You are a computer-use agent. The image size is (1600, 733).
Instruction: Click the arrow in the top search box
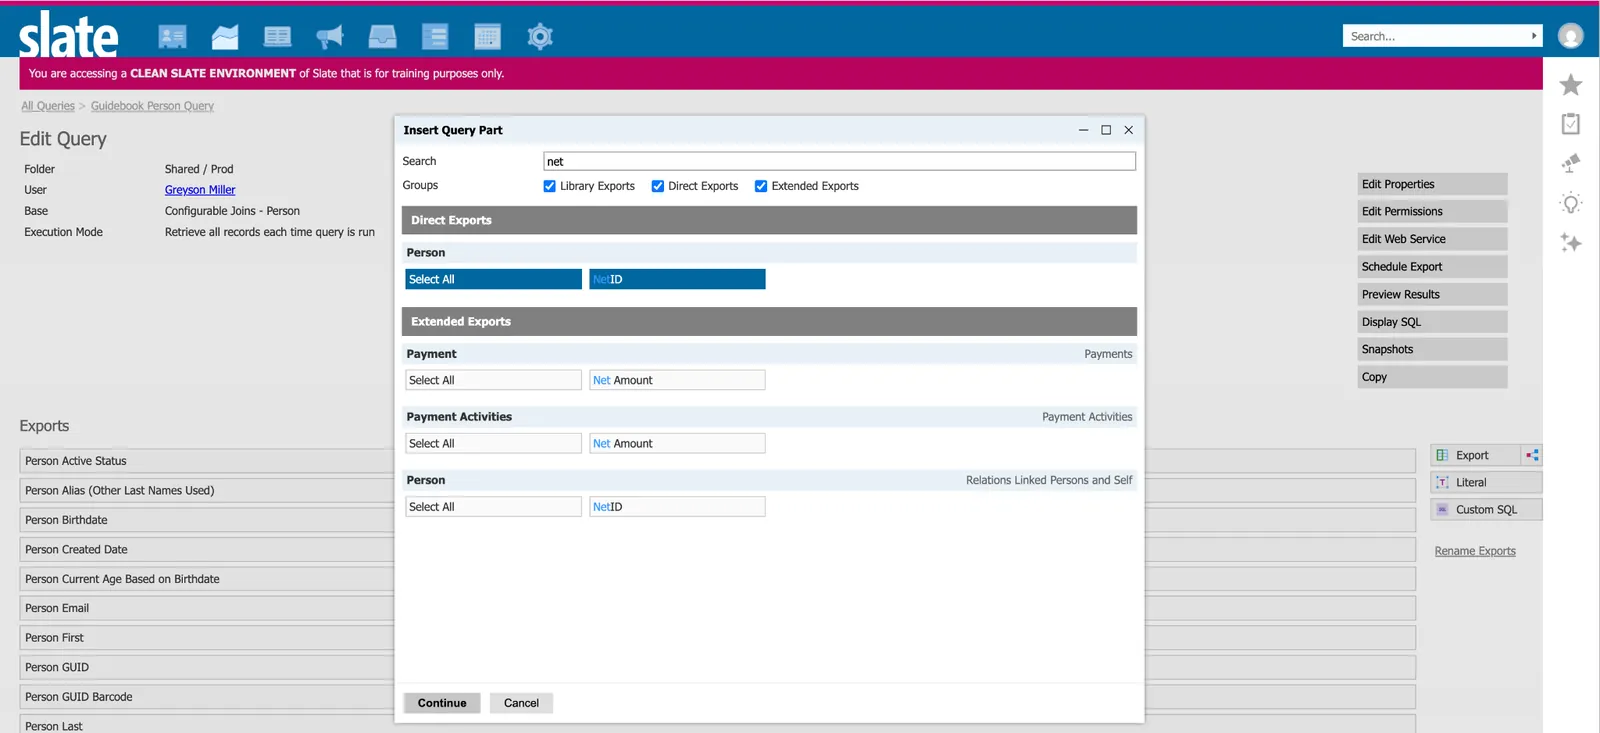tap(1534, 36)
